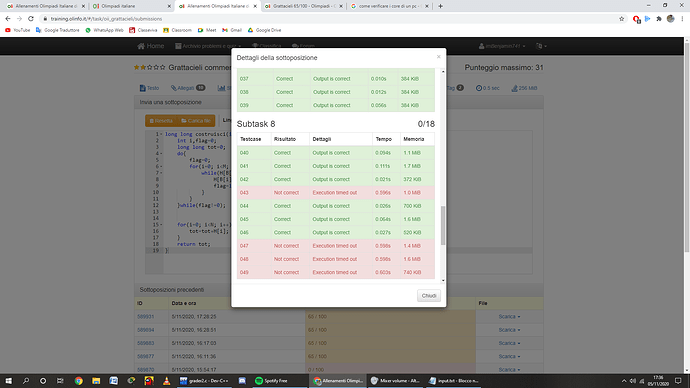
Task: Switch to first Allenamenti Olimpiadi tab
Action: coord(45,6)
